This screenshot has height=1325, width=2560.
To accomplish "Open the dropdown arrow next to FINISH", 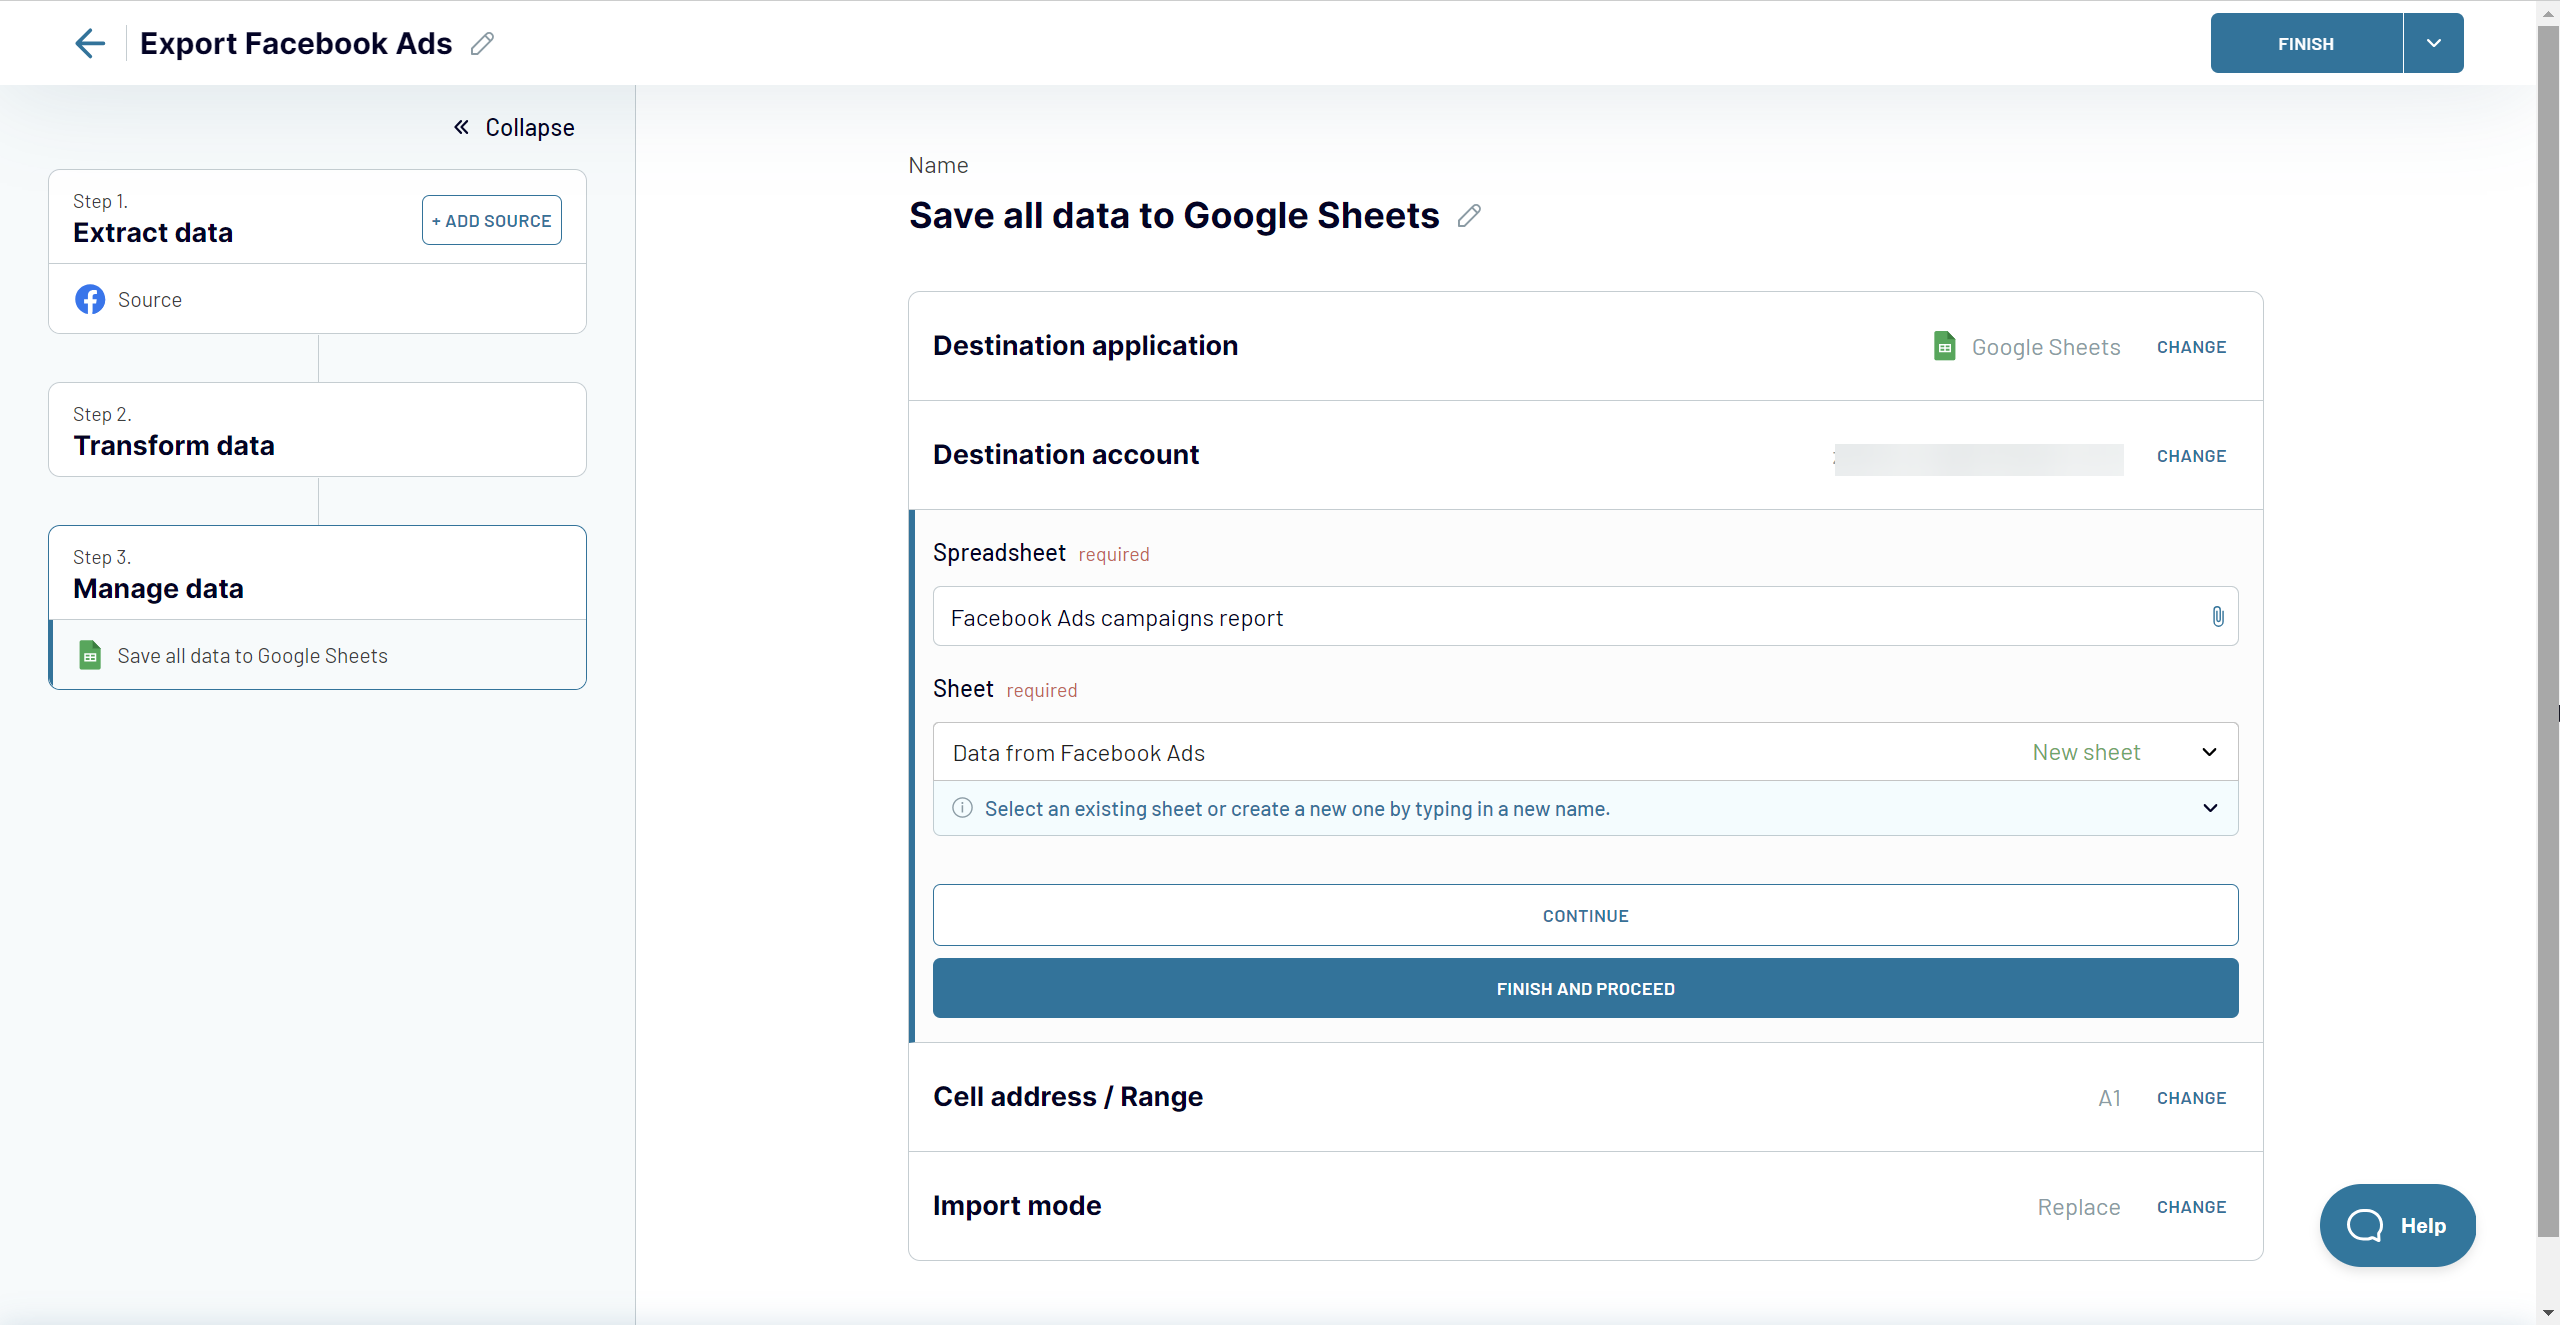I will pyautogui.click(x=2434, y=43).
